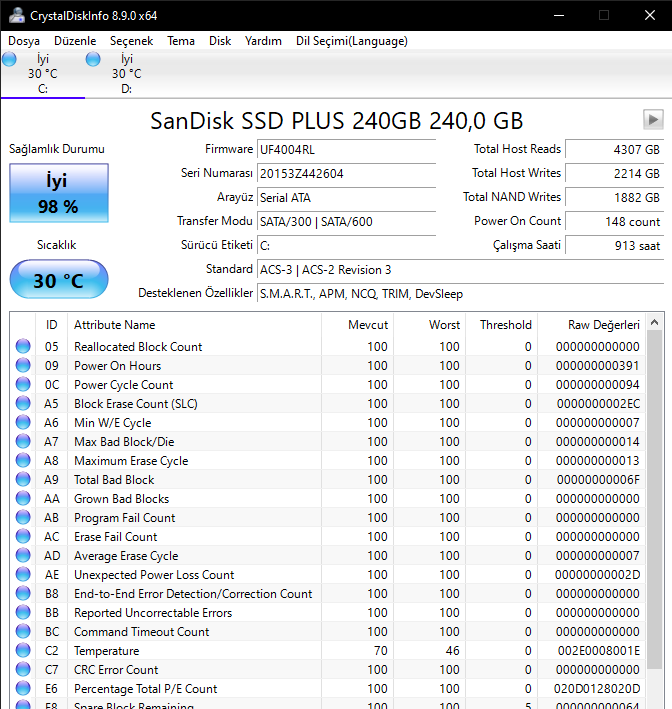Open the Dosya menu
The image size is (672, 709).
(x=25, y=41)
